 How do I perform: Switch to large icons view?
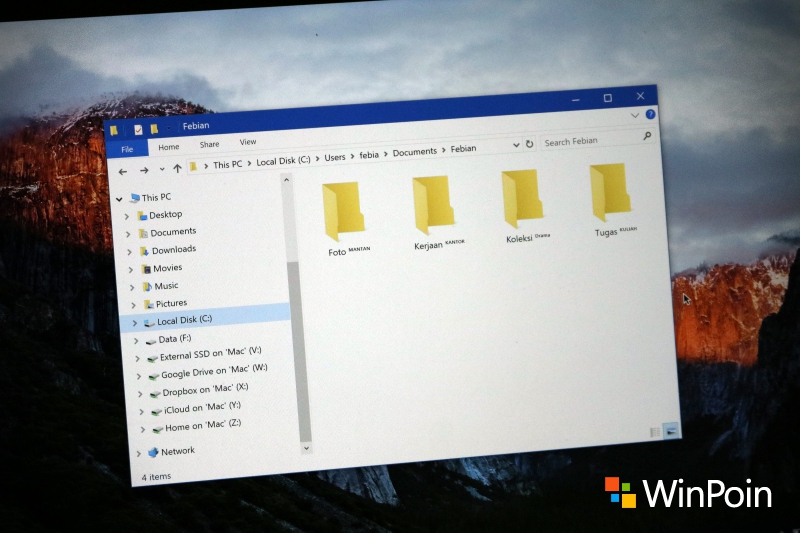[670, 430]
